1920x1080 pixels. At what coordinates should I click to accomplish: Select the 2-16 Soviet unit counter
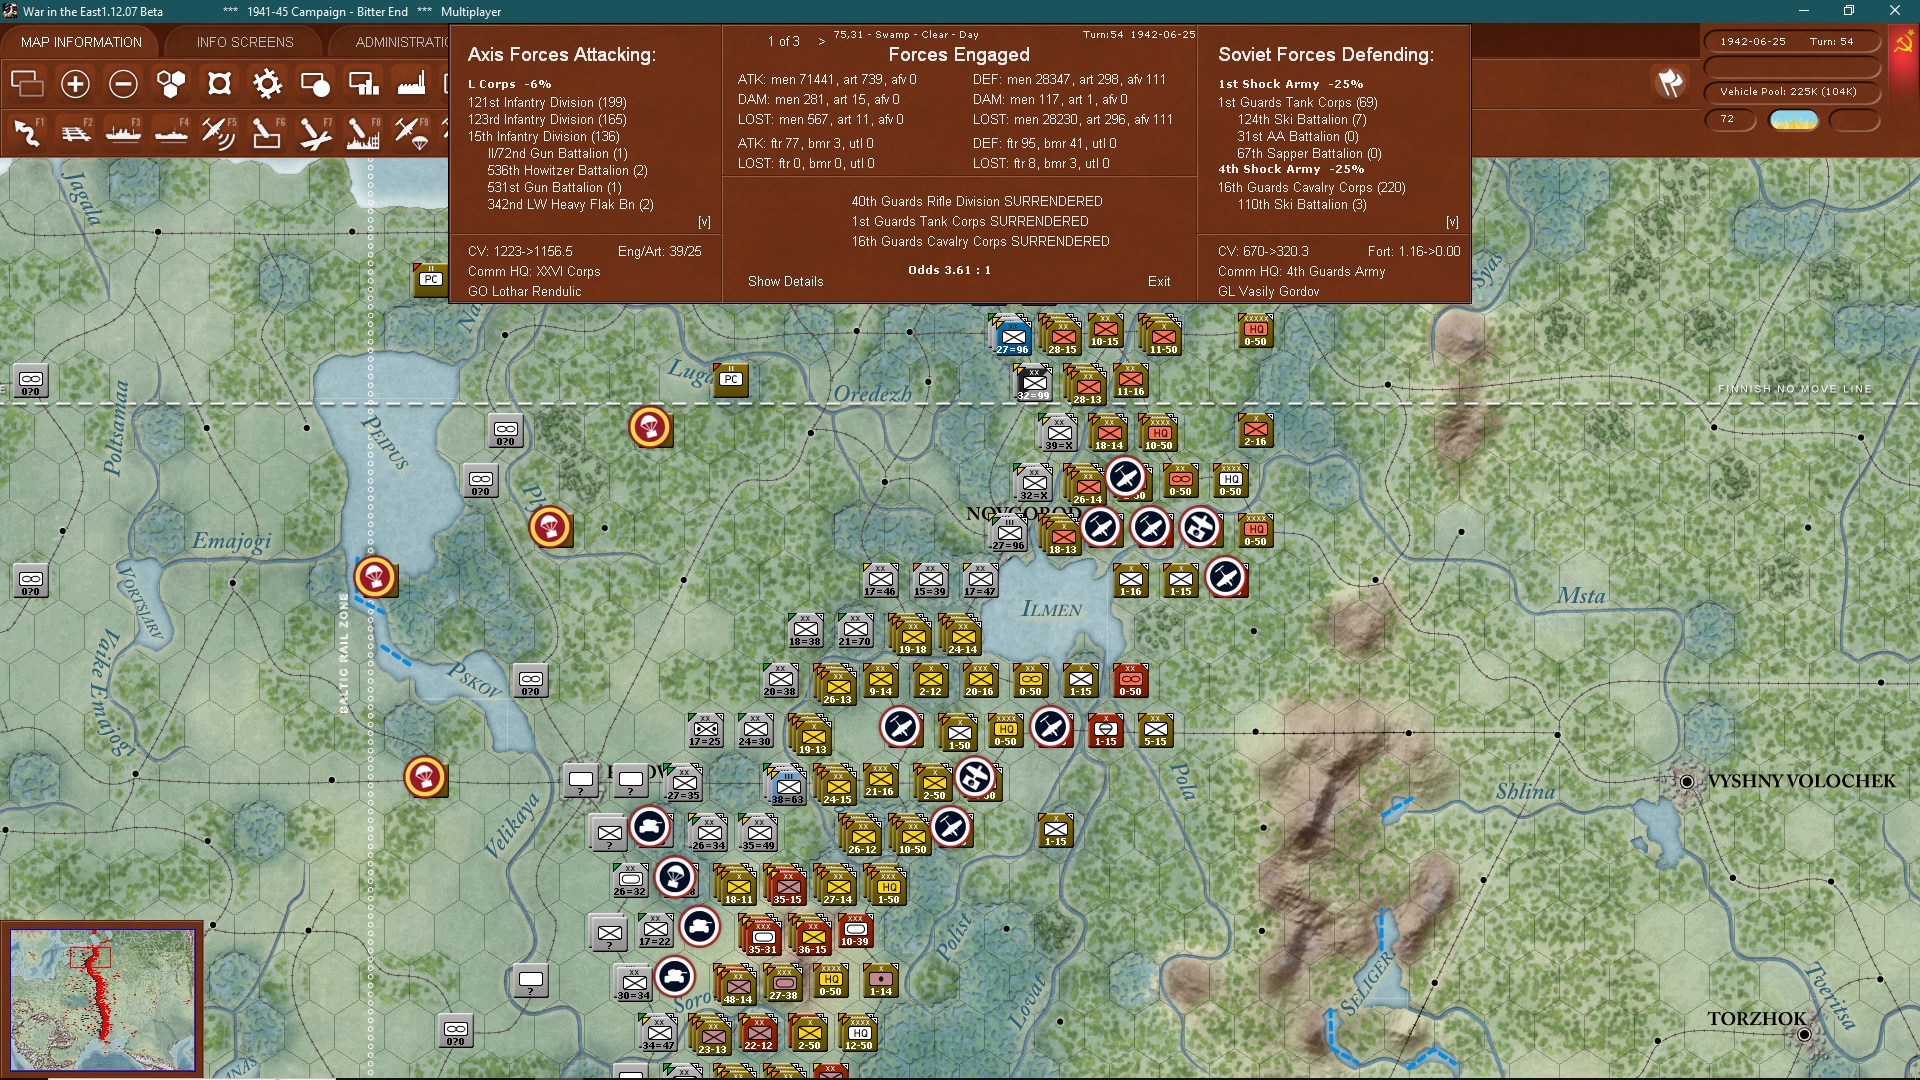coord(1255,430)
